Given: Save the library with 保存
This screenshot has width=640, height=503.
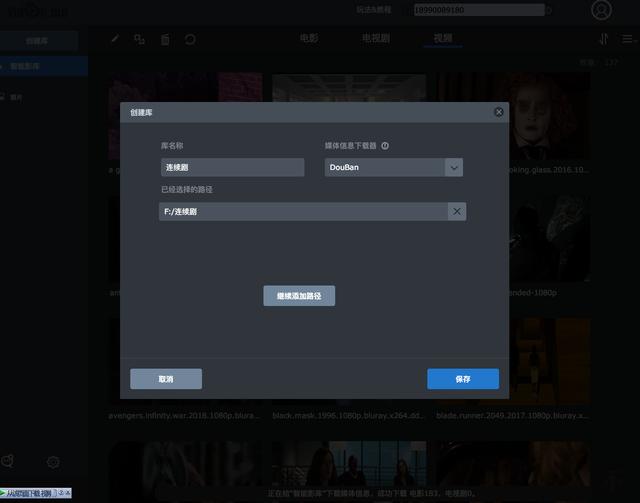Looking at the screenshot, I should coord(463,379).
